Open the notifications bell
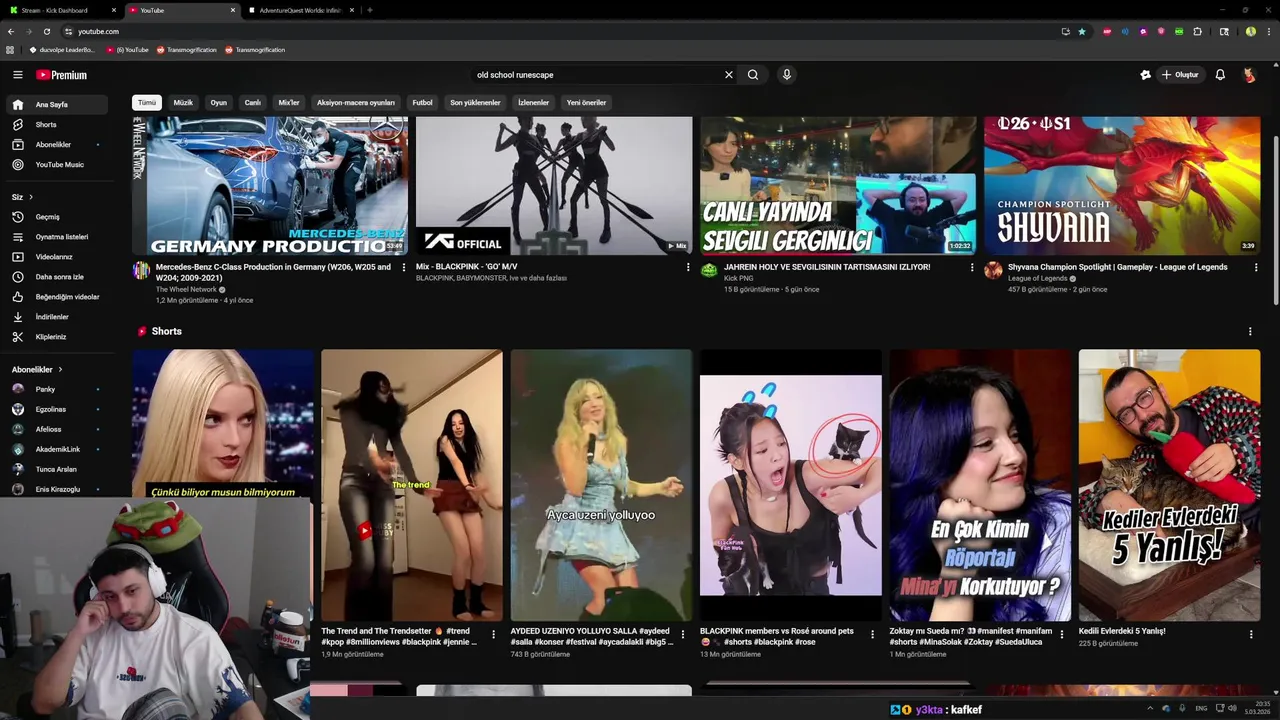The image size is (1280, 720). tap(1220, 75)
